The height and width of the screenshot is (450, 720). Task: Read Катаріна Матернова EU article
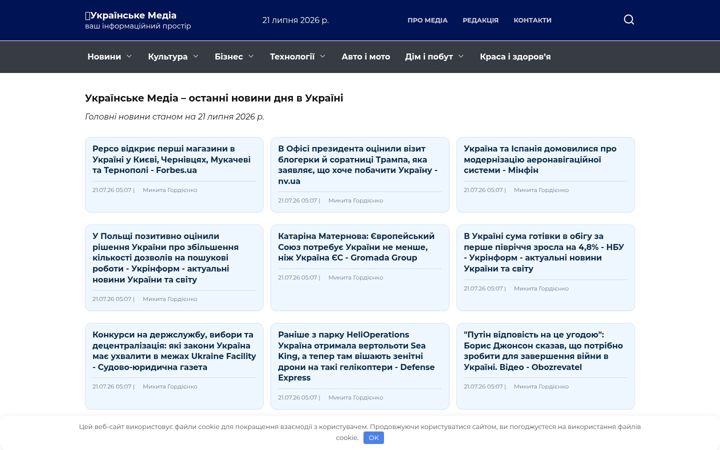pos(356,247)
